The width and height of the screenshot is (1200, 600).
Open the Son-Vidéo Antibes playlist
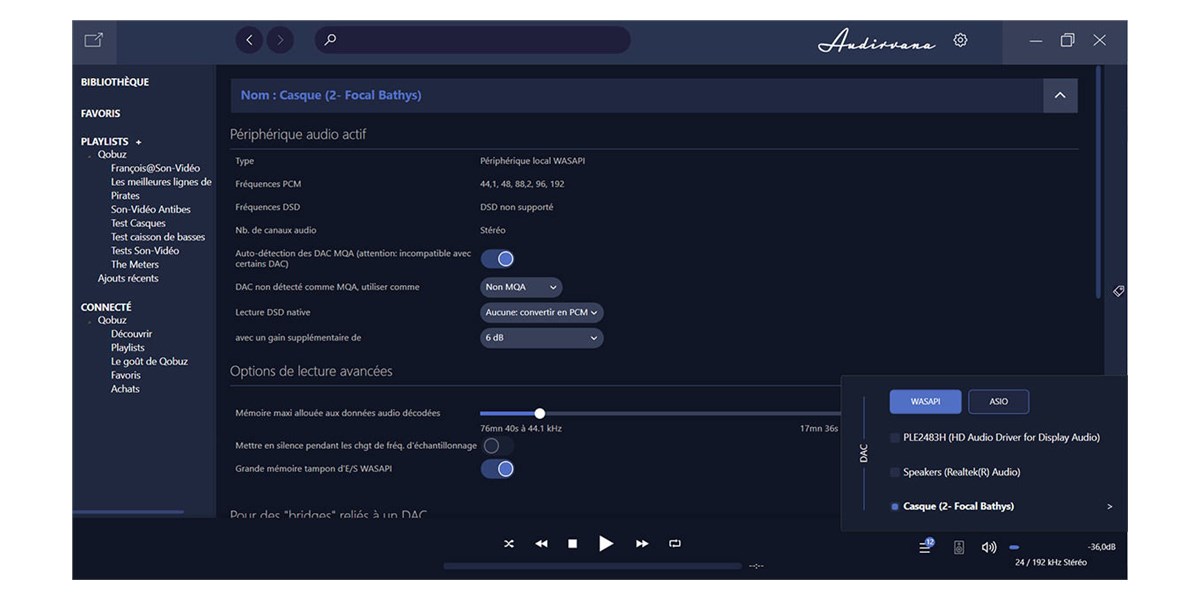pos(150,210)
